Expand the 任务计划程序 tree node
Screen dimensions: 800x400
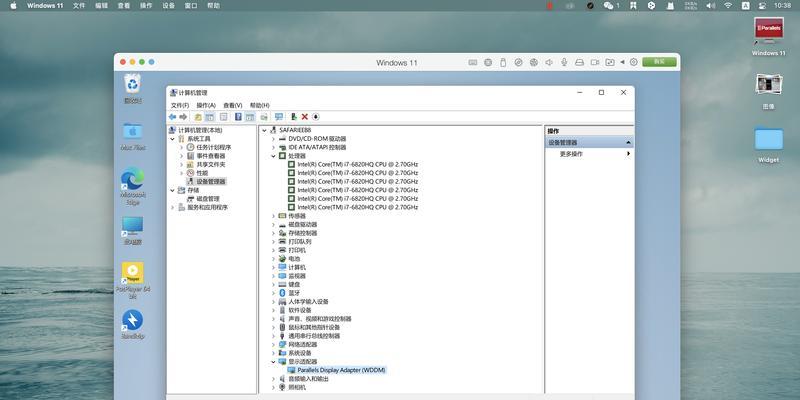(x=181, y=147)
